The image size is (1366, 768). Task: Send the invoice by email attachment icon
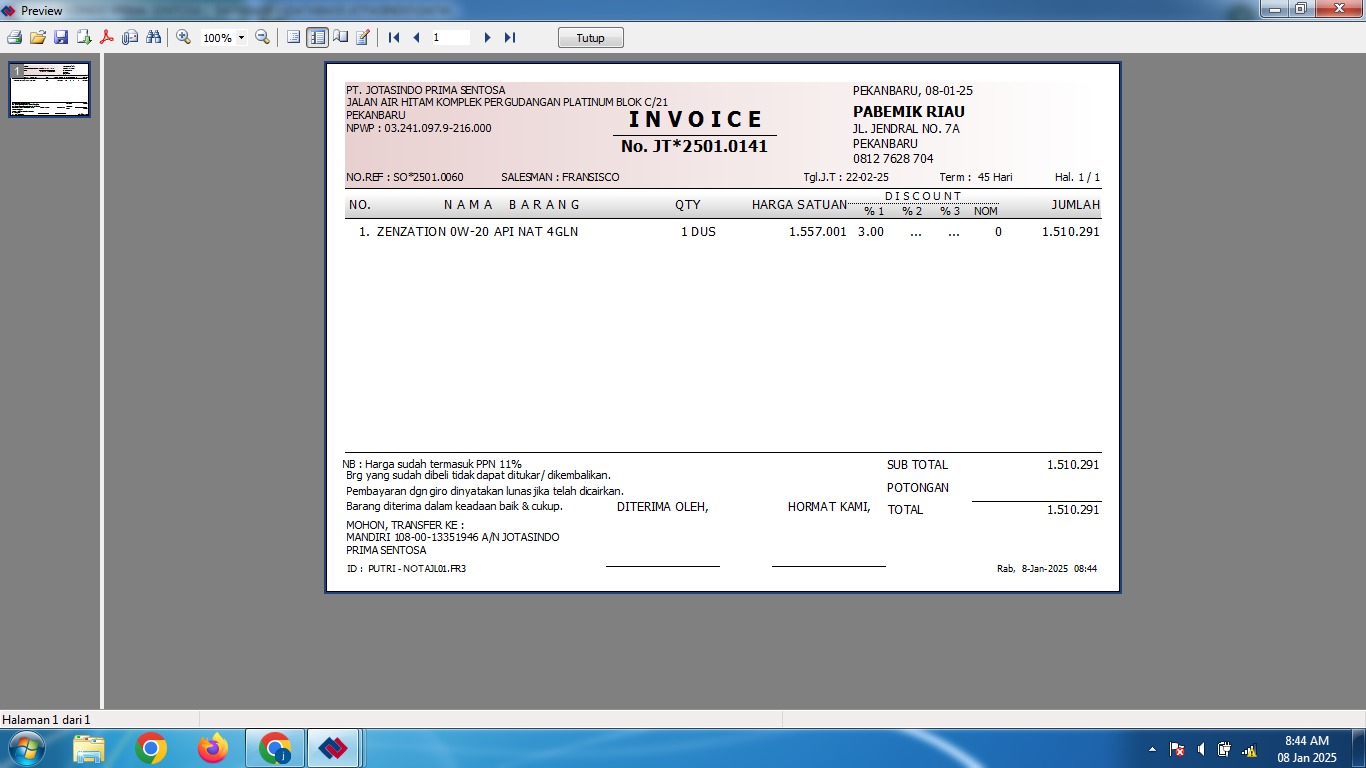click(130, 37)
